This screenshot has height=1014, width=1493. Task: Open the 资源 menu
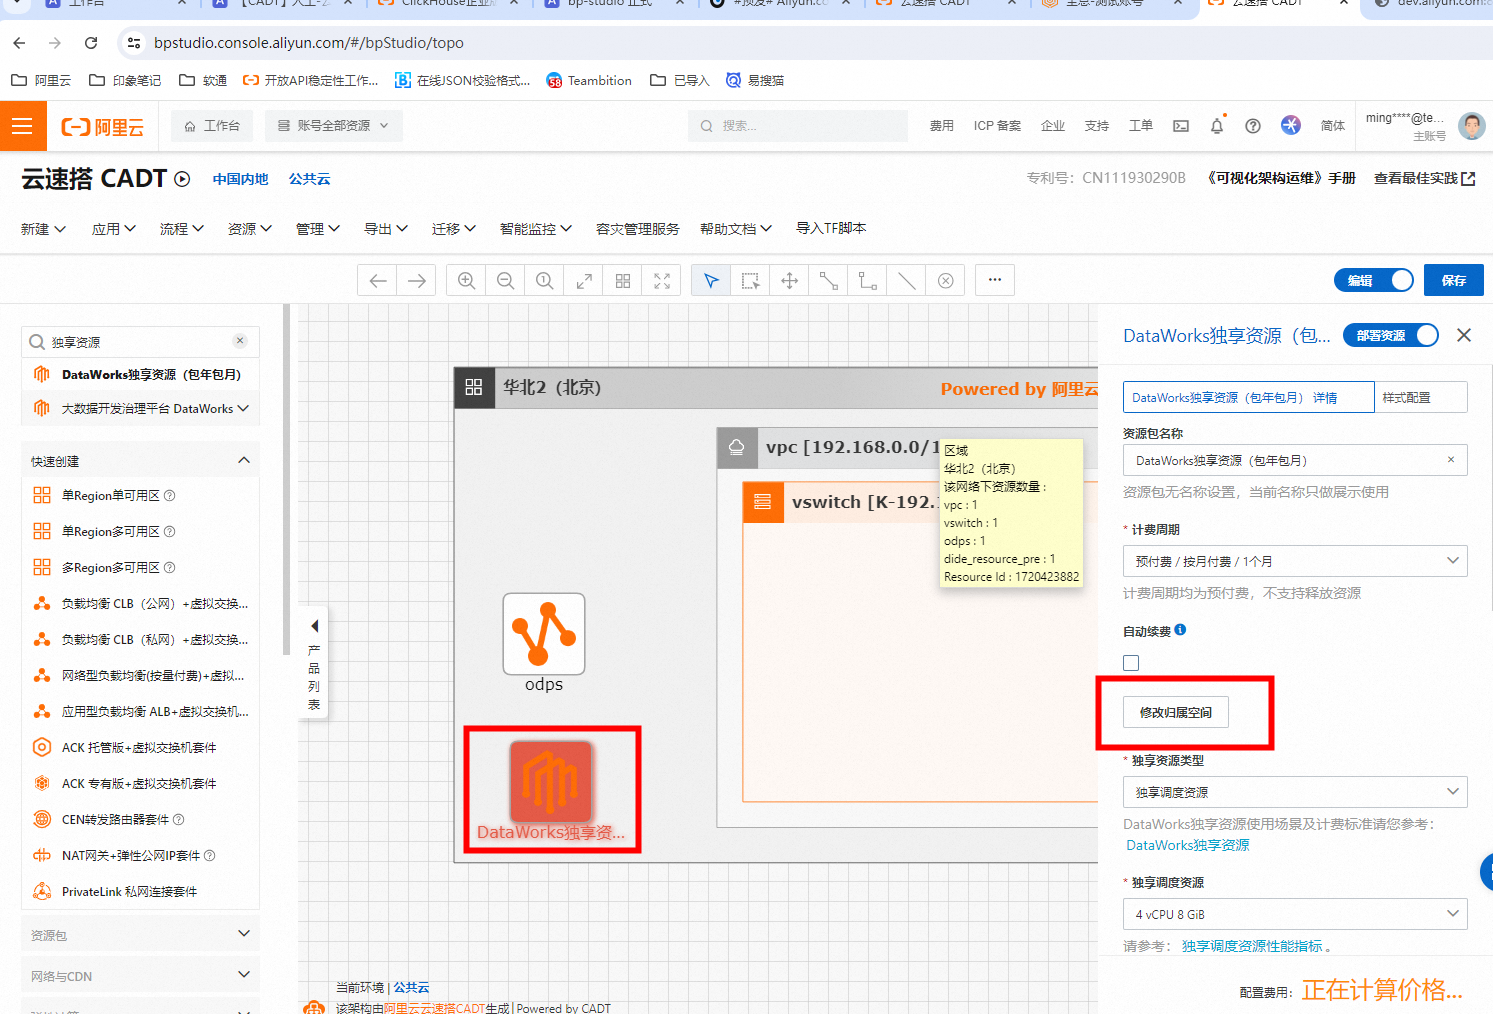pos(250,229)
